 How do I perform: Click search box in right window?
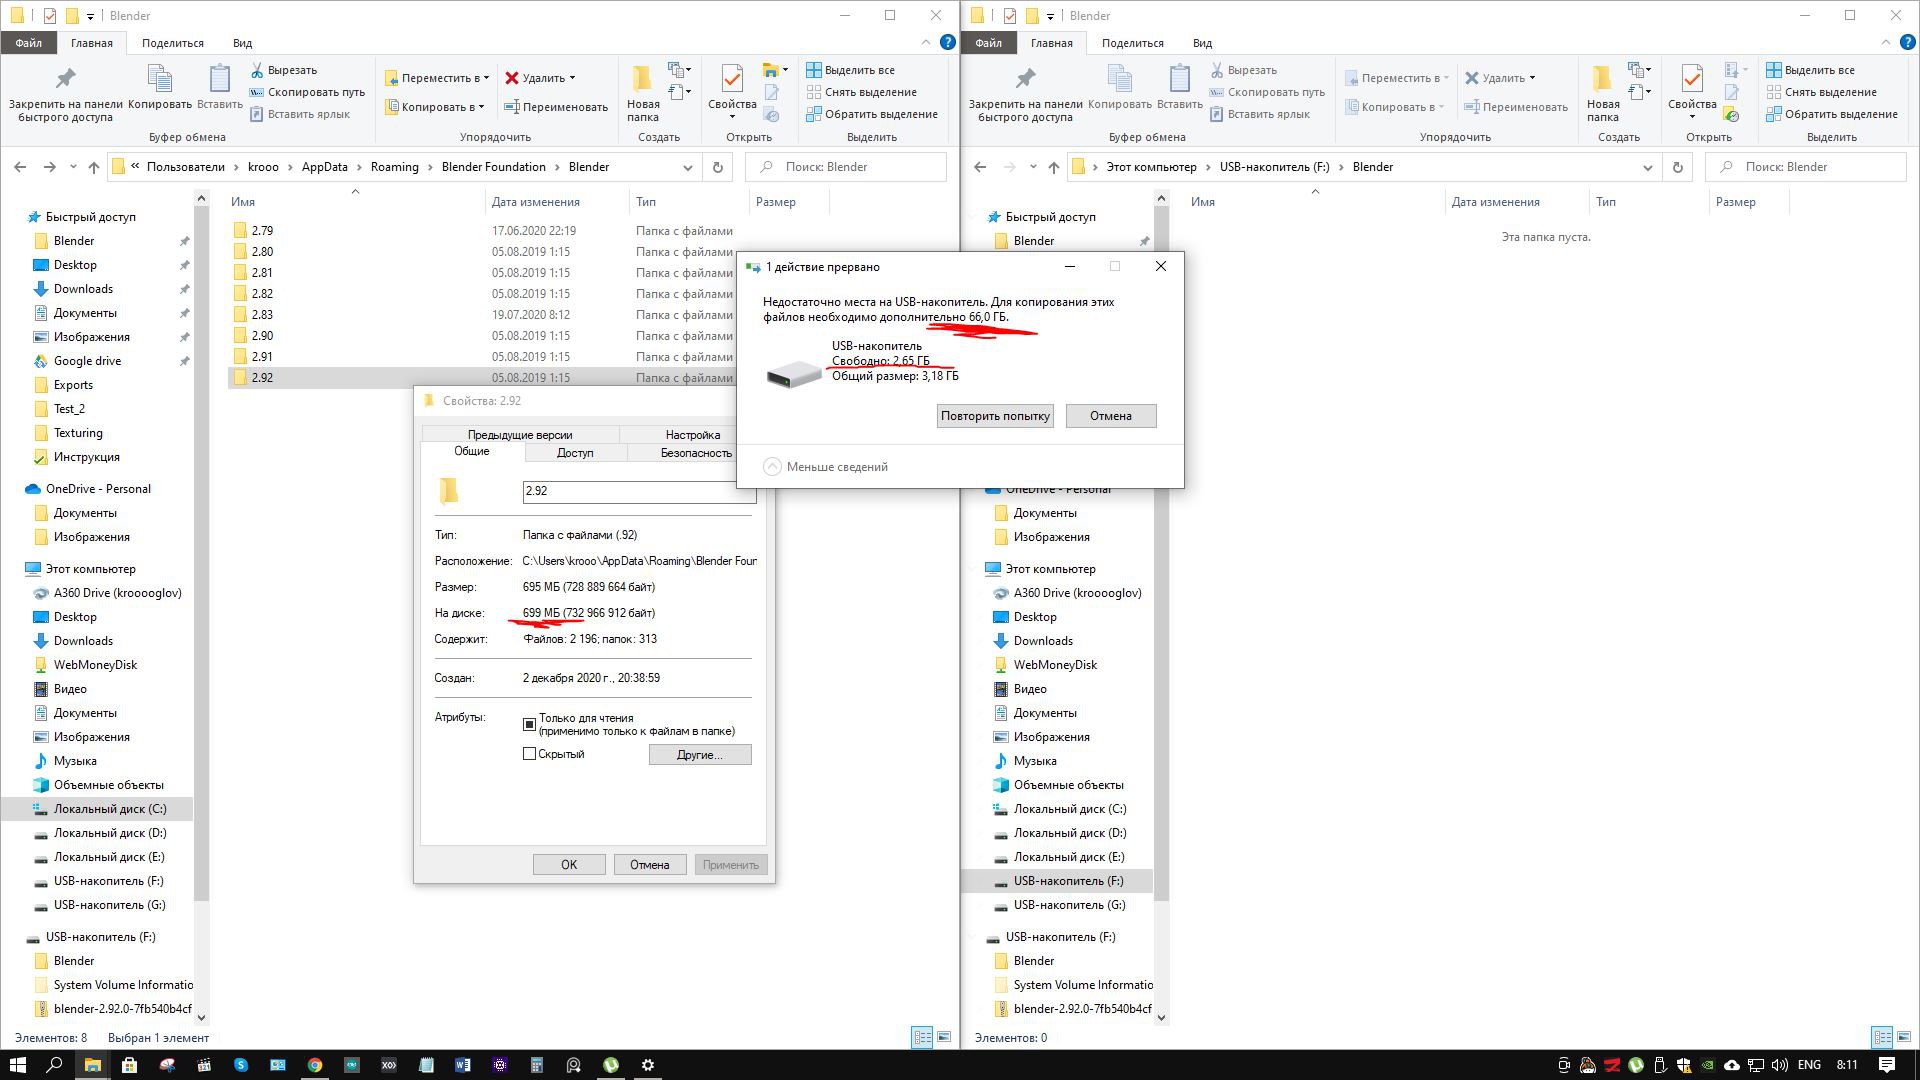click(1806, 167)
